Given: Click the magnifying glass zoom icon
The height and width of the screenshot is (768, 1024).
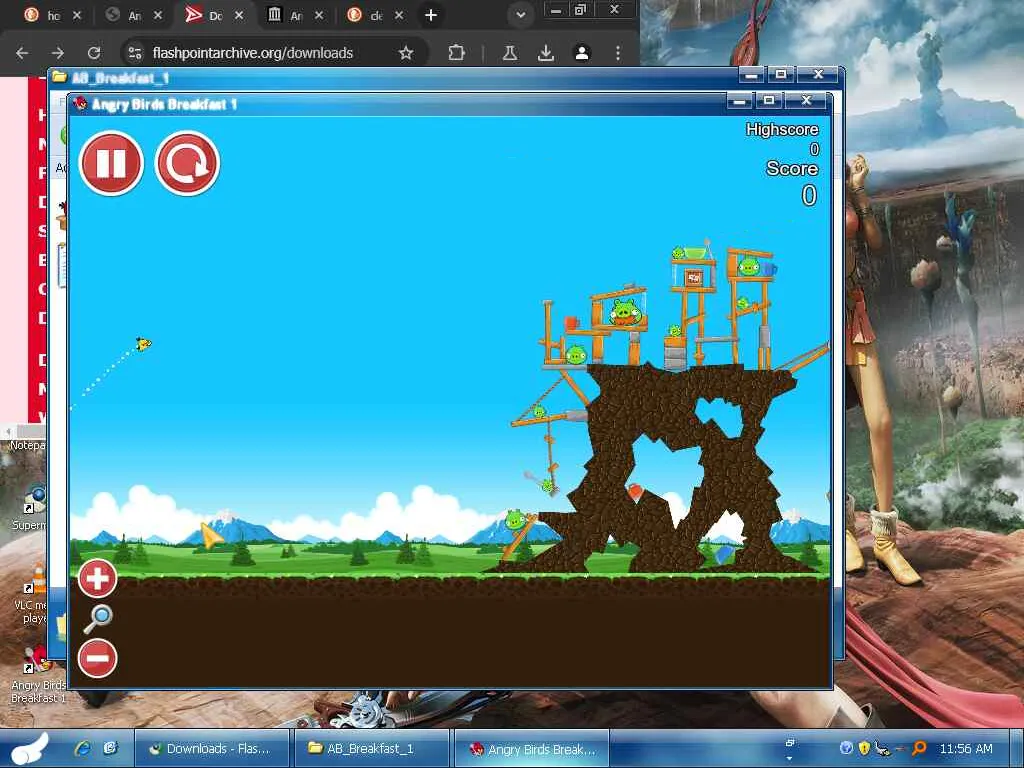Looking at the screenshot, I should (98, 619).
